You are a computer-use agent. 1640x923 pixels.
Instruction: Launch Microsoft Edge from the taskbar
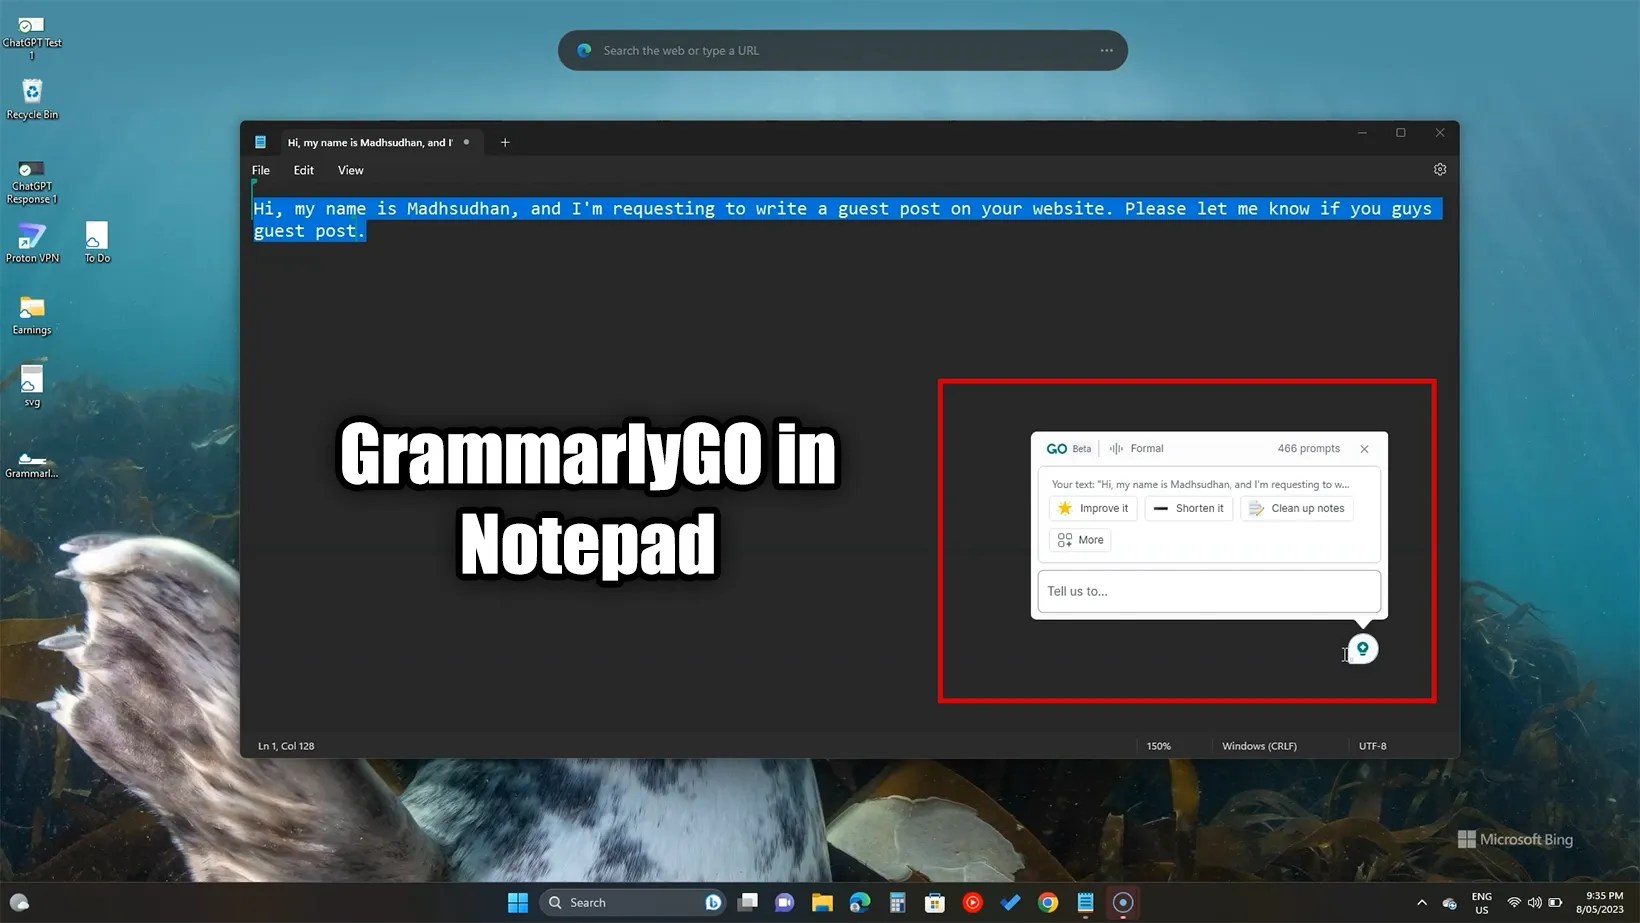pos(859,902)
